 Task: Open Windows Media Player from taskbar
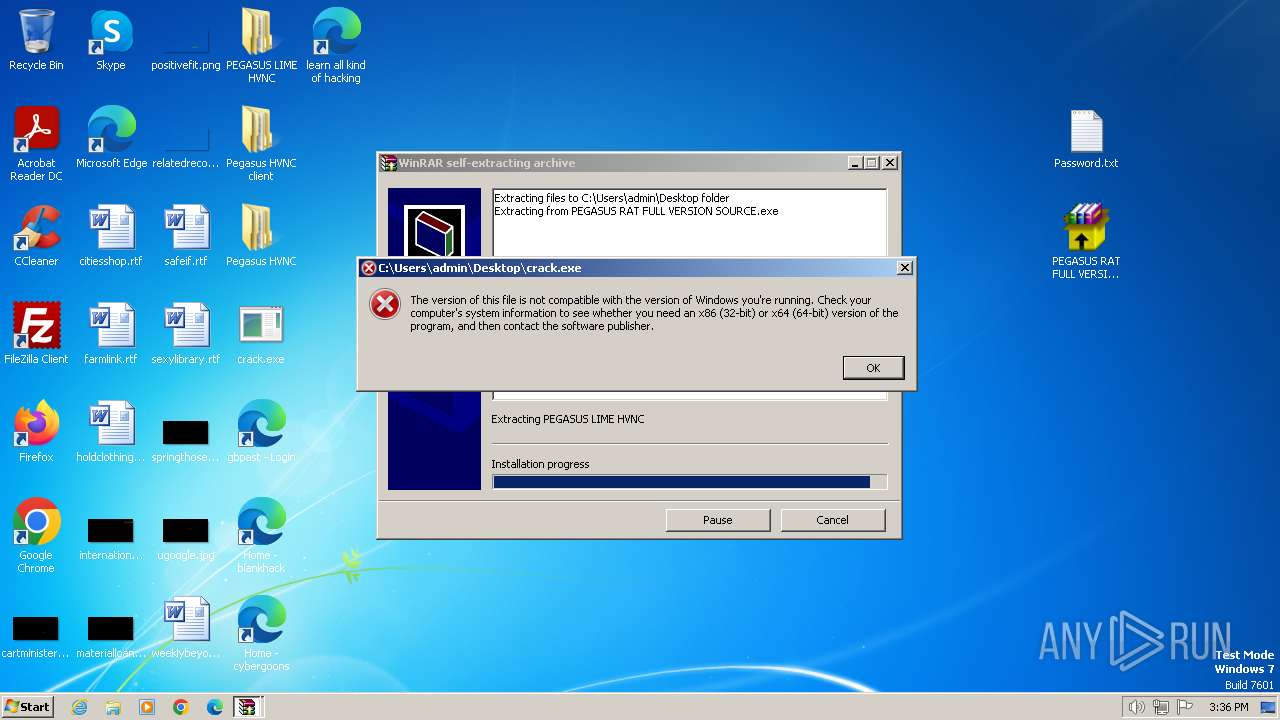pos(147,707)
